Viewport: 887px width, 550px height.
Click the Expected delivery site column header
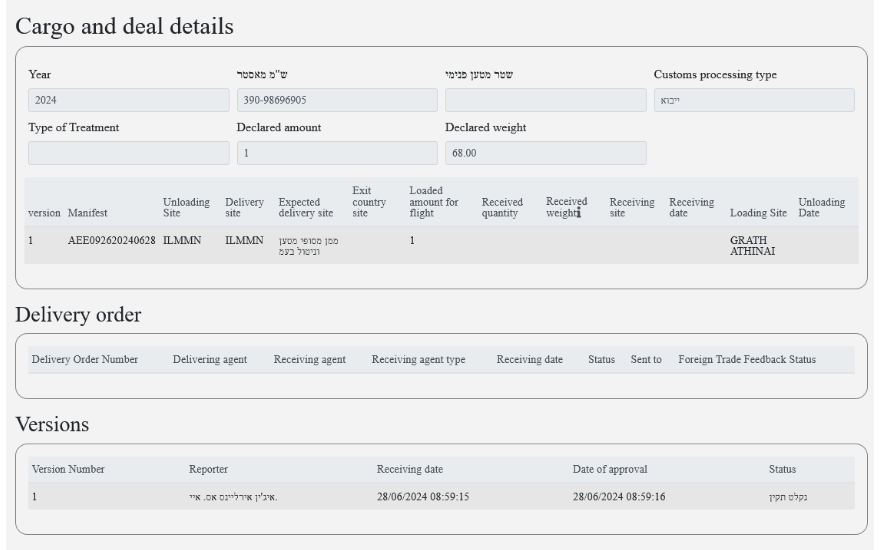coord(306,207)
